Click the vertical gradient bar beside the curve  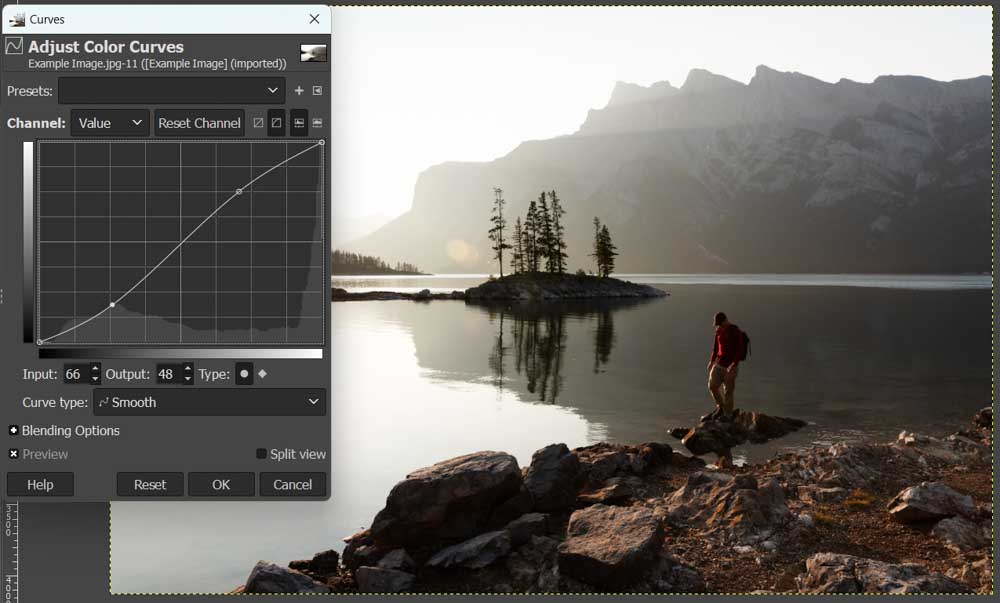tap(28, 242)
